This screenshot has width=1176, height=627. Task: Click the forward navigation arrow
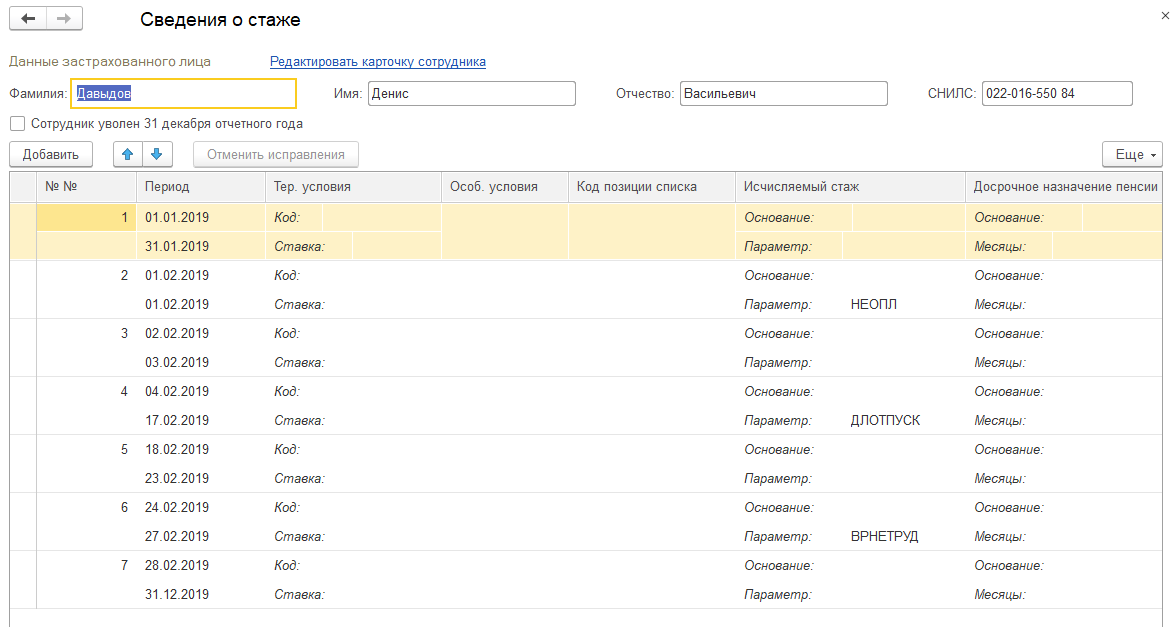tap(64, 19)
